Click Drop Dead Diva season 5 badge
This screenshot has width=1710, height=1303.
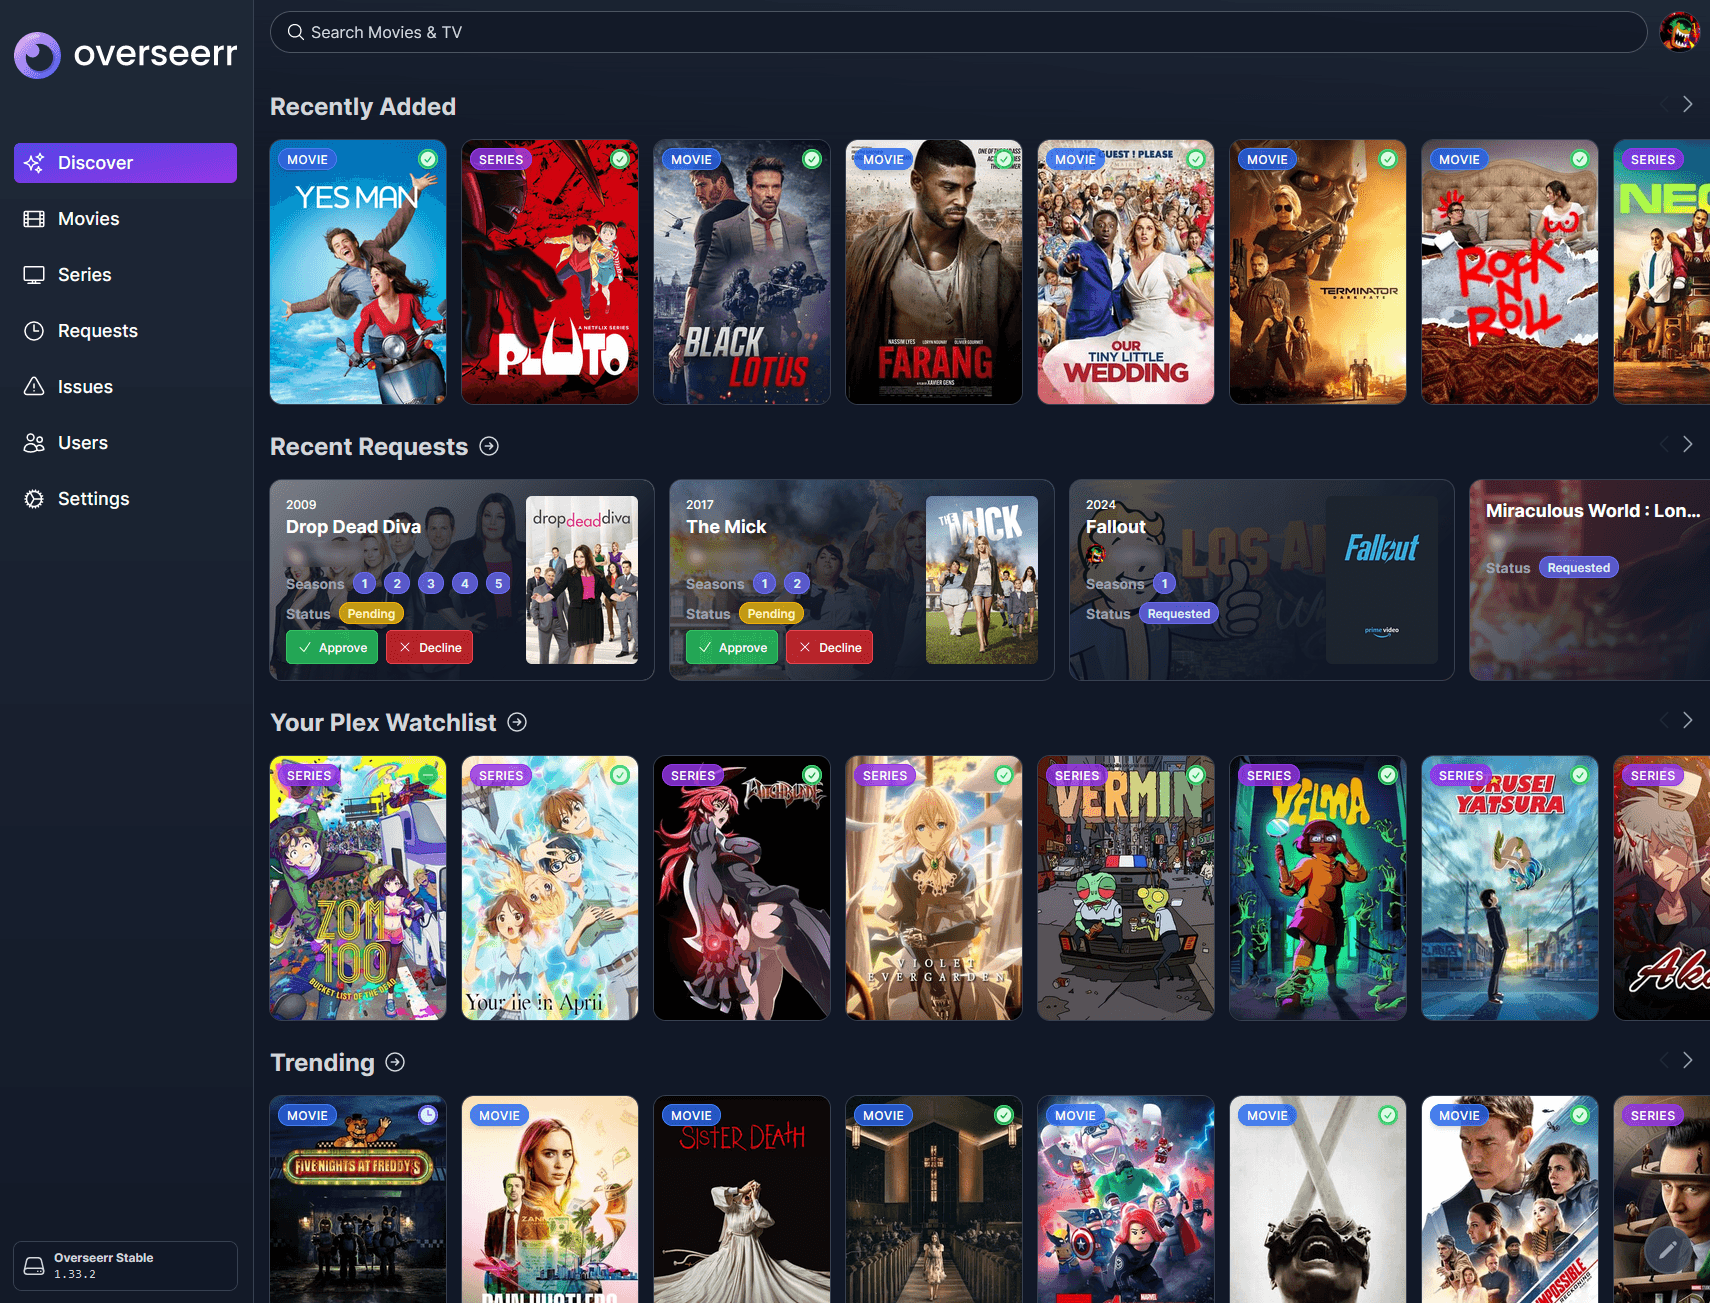498,583
